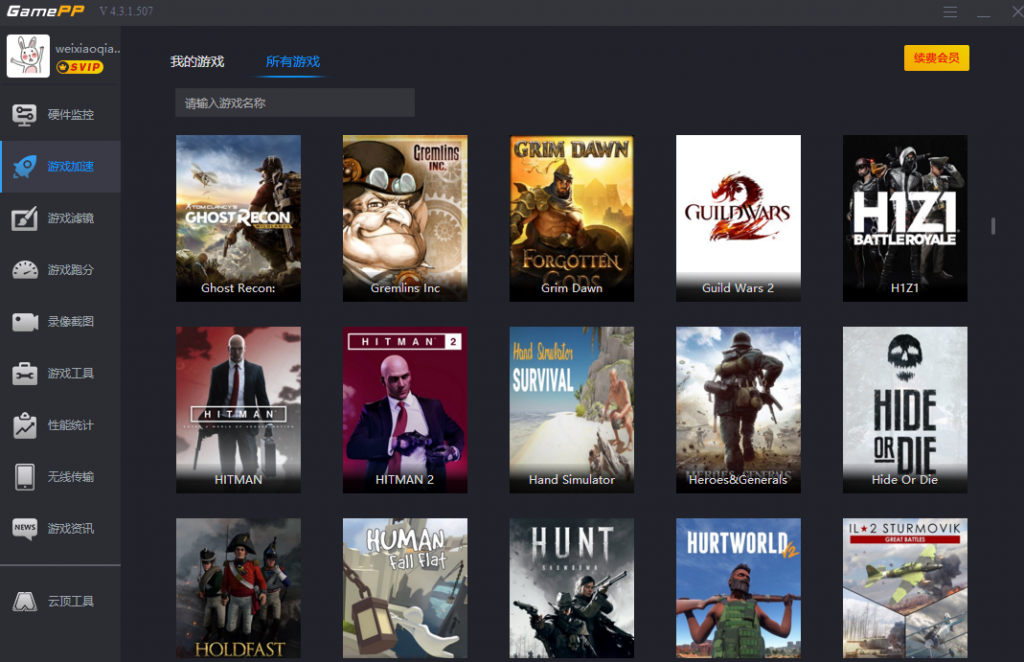1024x662 pixels.
Task: Click the weixiaoqia username text
Action: (88, 48)
